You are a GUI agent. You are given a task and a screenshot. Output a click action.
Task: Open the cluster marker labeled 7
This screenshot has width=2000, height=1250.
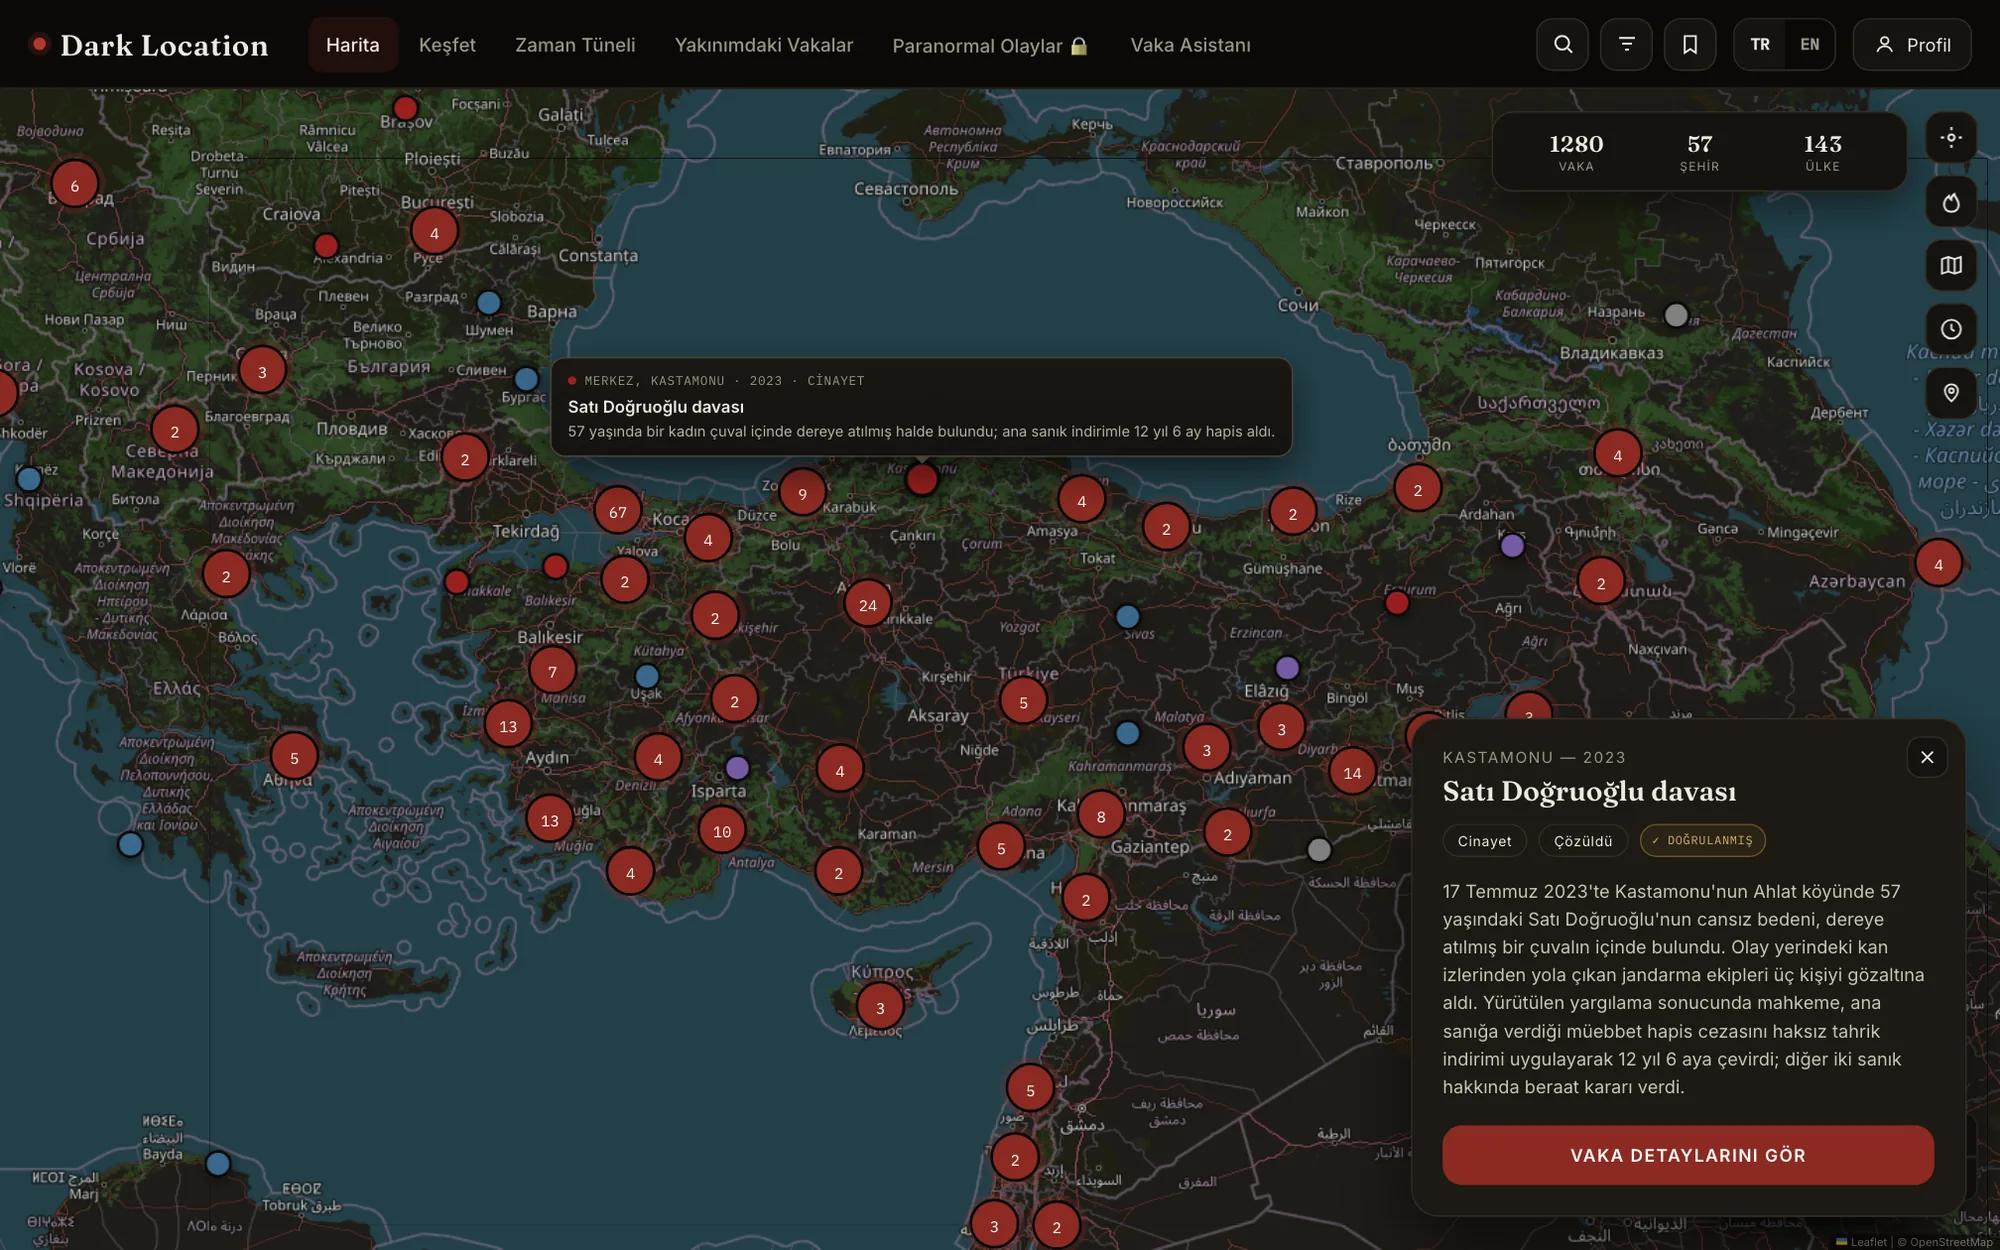click(x=552, y=672)
